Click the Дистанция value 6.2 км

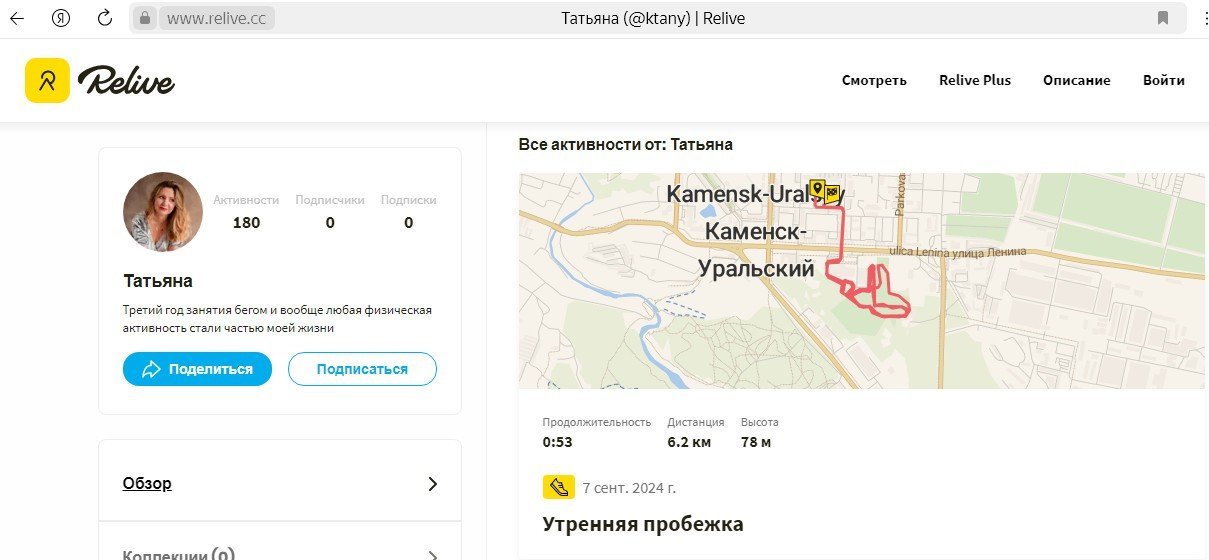(x=689, y=442)
